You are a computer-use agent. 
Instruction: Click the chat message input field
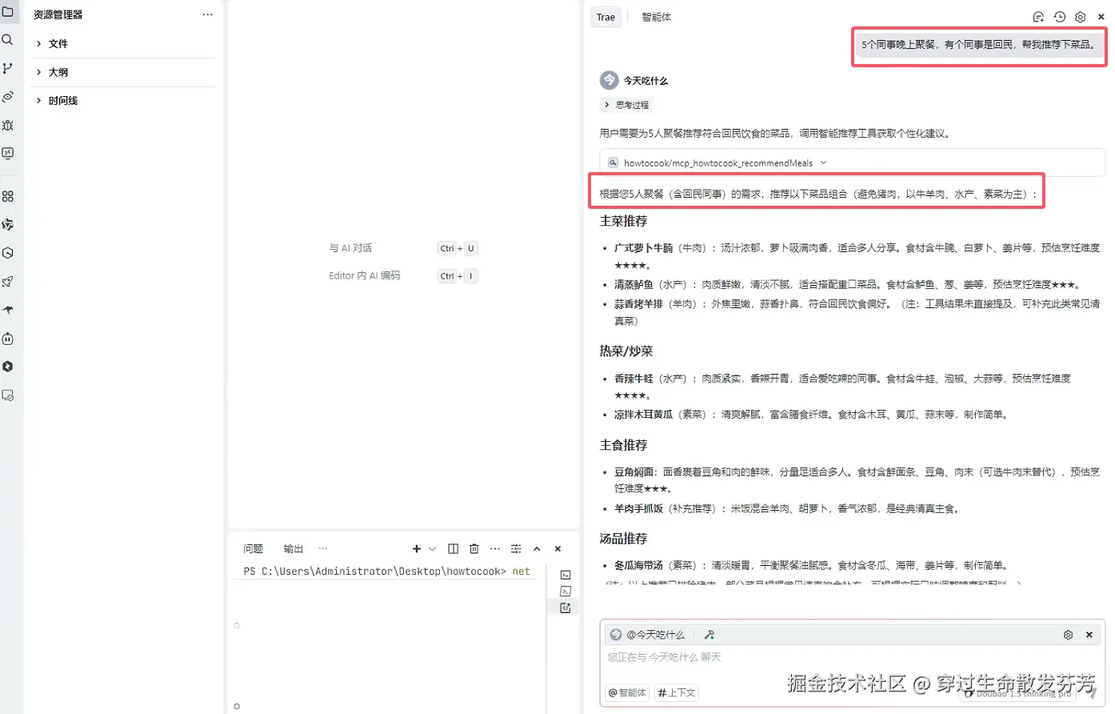(x=852, y=658)
